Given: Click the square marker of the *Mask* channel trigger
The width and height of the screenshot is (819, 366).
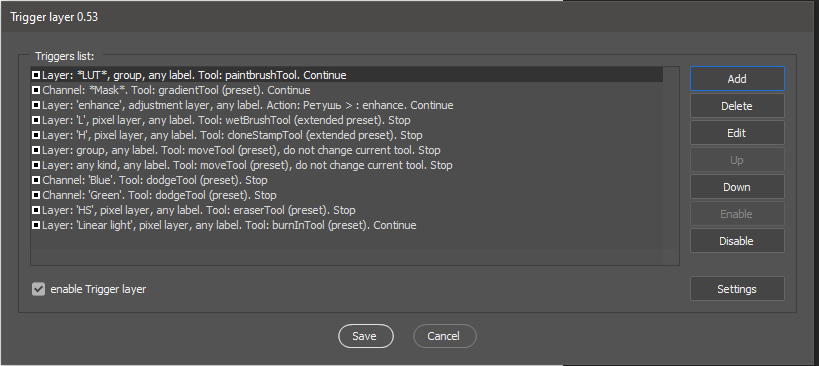Looking at the screenshot, I should 36,90.
